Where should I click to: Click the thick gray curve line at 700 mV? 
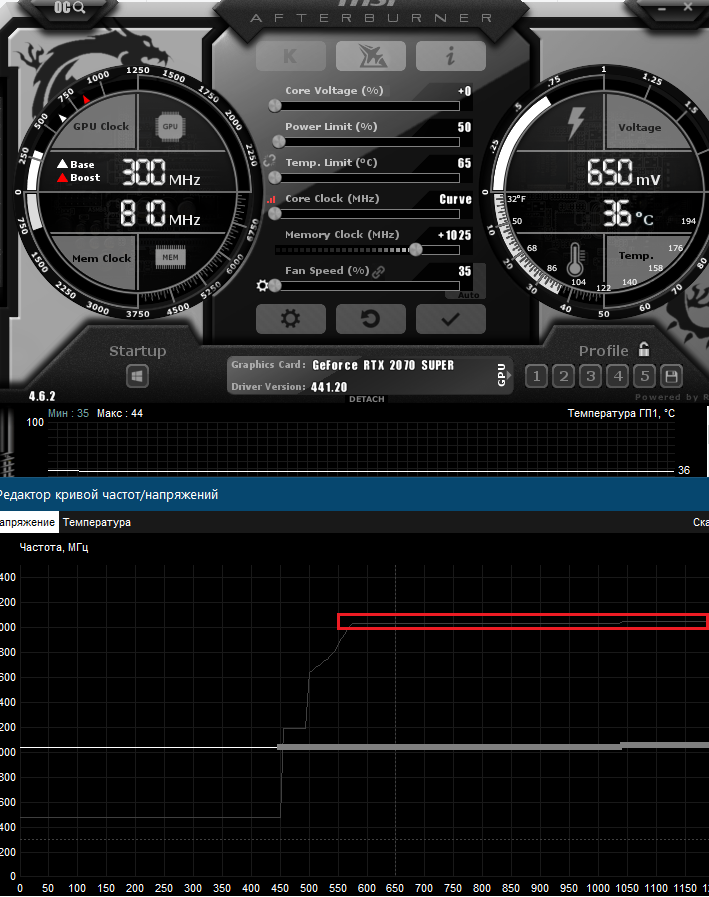(x=423, y=747)
